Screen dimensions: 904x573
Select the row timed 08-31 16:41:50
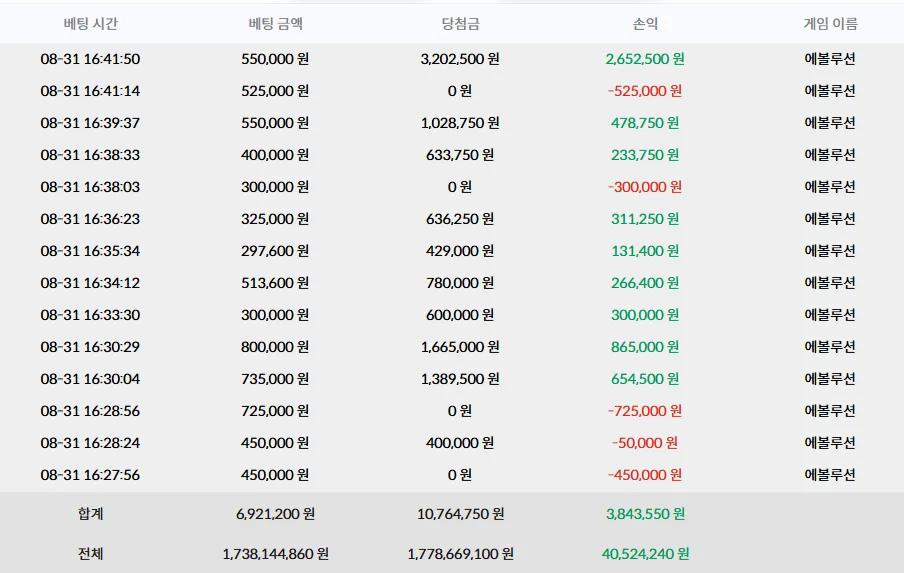[452, 59]
